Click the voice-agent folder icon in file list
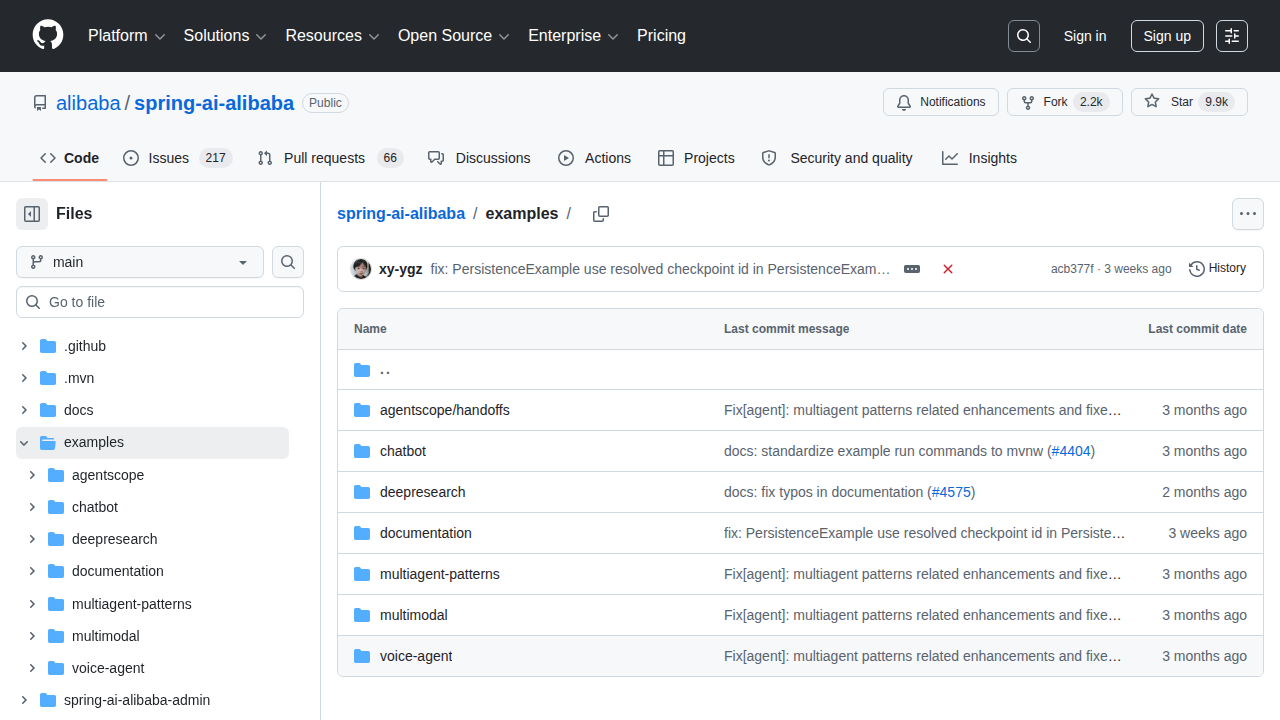This screenshot has width=1280, height=720. pos(362,656)
